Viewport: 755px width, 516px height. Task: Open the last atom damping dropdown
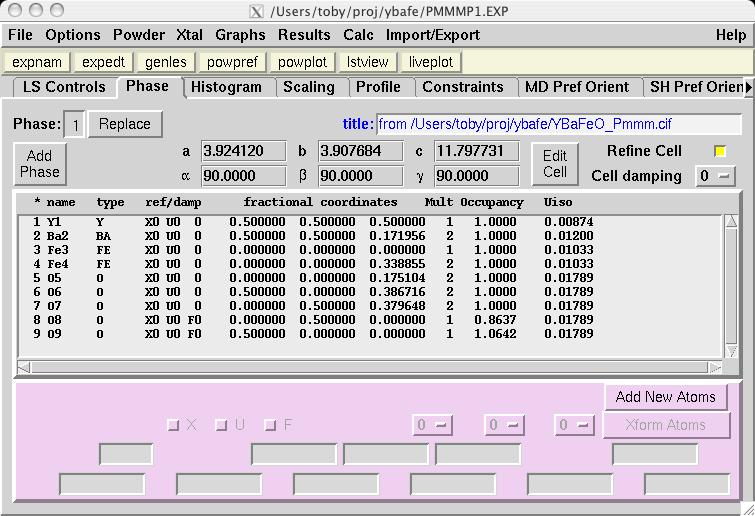574,425
